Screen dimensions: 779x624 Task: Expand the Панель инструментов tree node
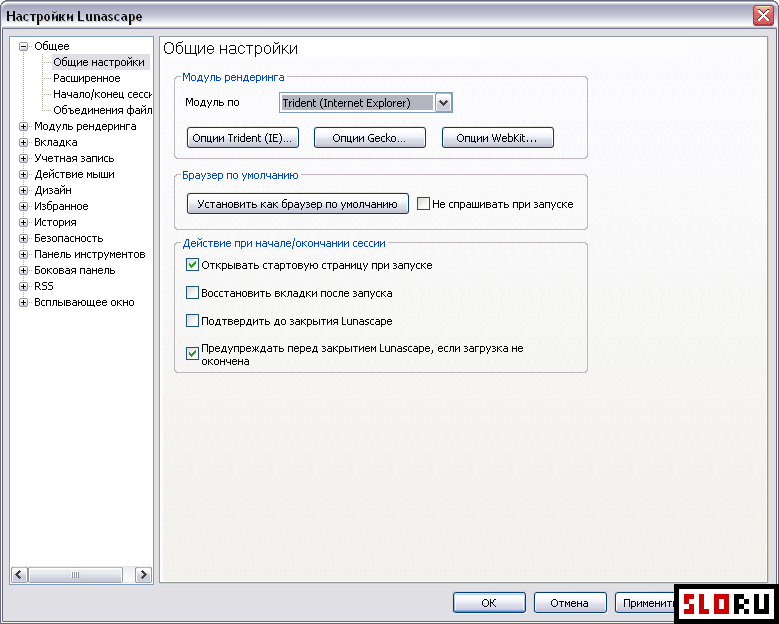[x=23, y=254]
